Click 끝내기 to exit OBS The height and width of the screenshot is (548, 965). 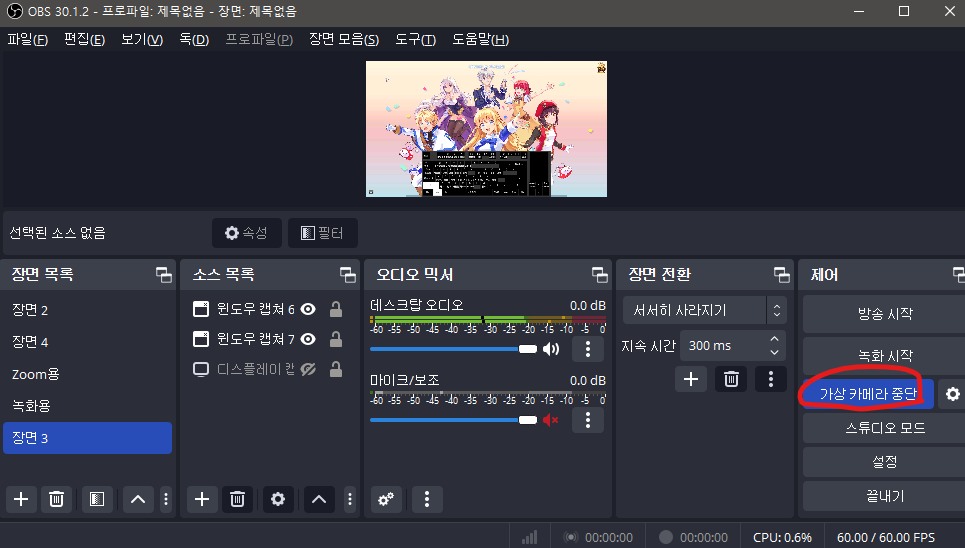point(884,496)
